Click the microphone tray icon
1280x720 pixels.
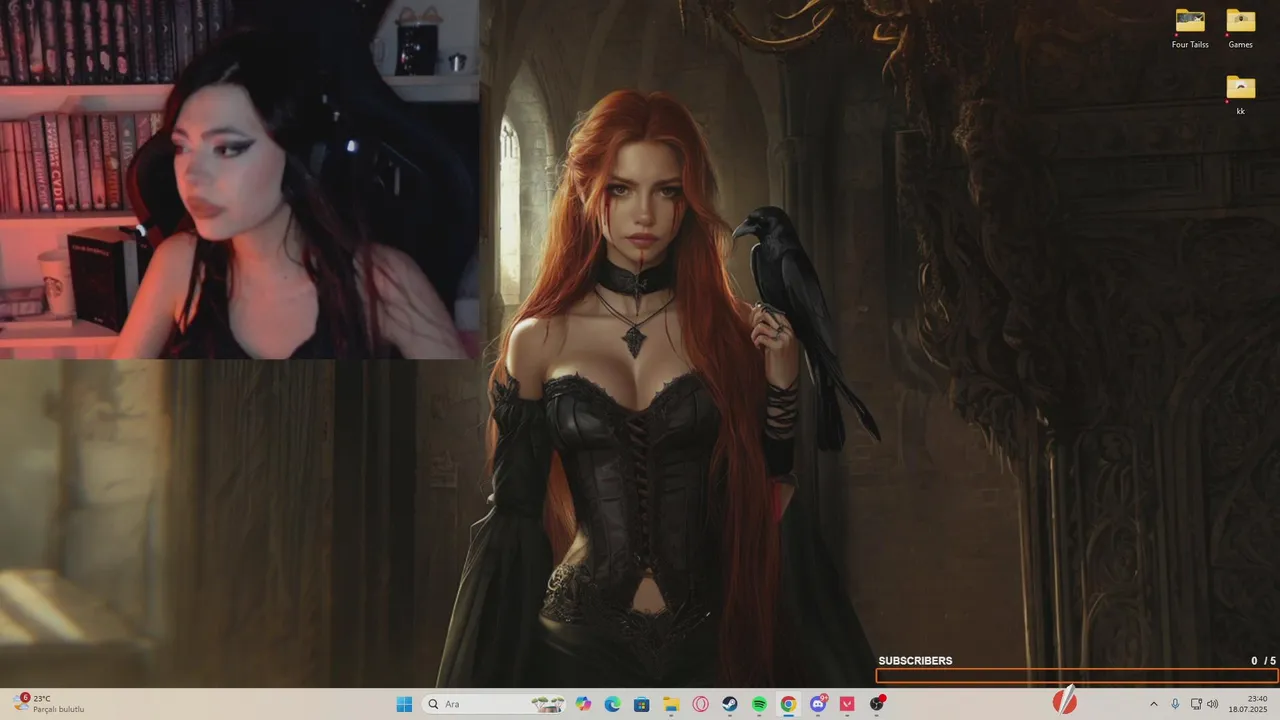click(x=1175, y=704)
